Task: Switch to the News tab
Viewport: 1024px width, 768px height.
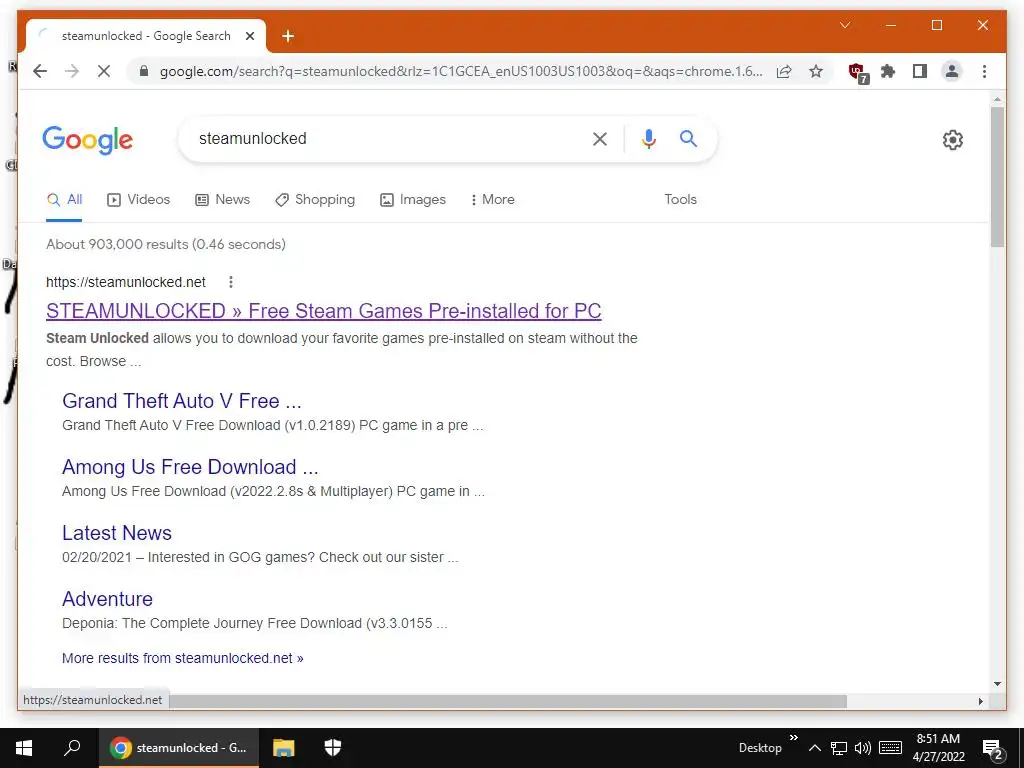Action: pos(223,200)
